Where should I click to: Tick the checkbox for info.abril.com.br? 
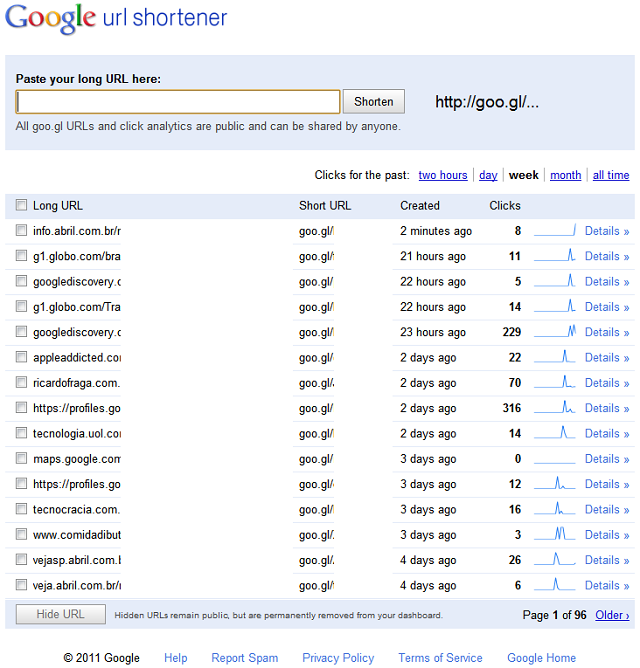[x=22, y=231]
